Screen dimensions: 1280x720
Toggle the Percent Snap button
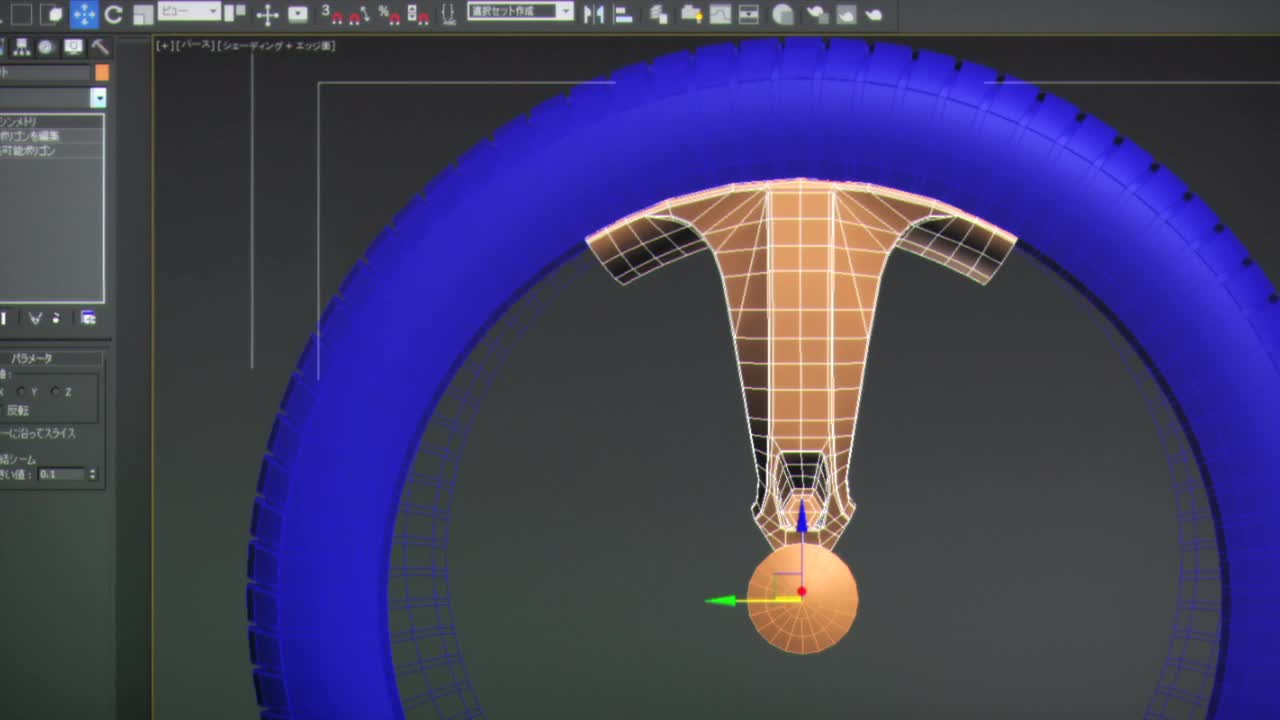pyautogui.click(x=389, y=14)
